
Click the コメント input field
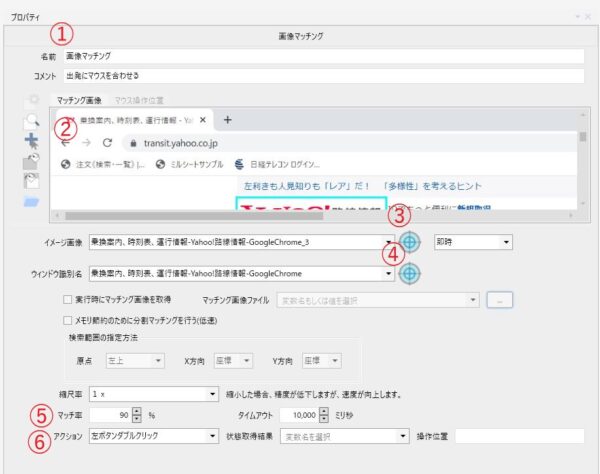pyautogui.click(x=324, y=76)
